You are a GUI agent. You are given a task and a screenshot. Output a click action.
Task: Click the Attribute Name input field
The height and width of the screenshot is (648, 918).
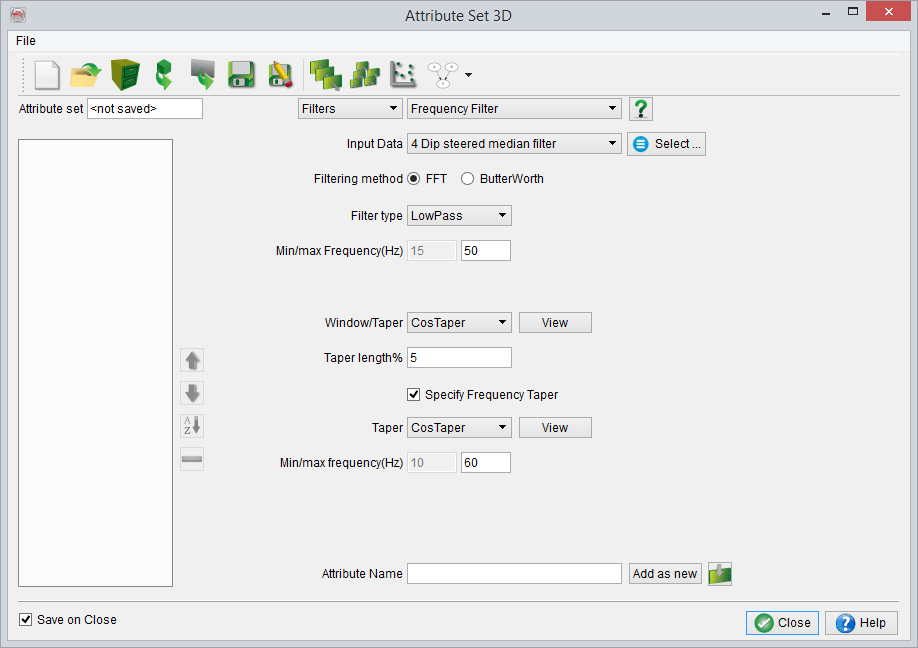tap(514, 574)
